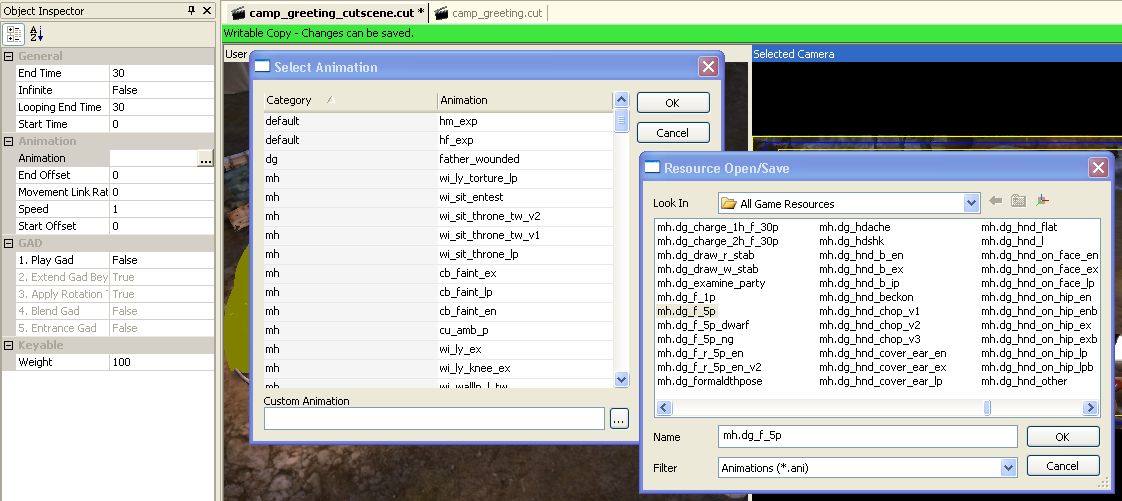Switch Object Inspector to categorized view
This screenshot has width=1122, height=501.
pos(14,34)
